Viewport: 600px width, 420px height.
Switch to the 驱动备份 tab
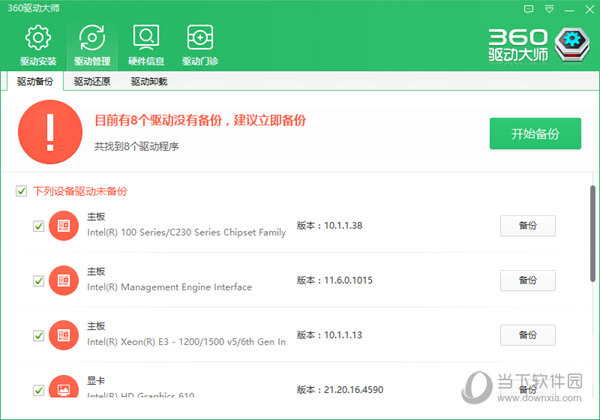coord(35,81)
